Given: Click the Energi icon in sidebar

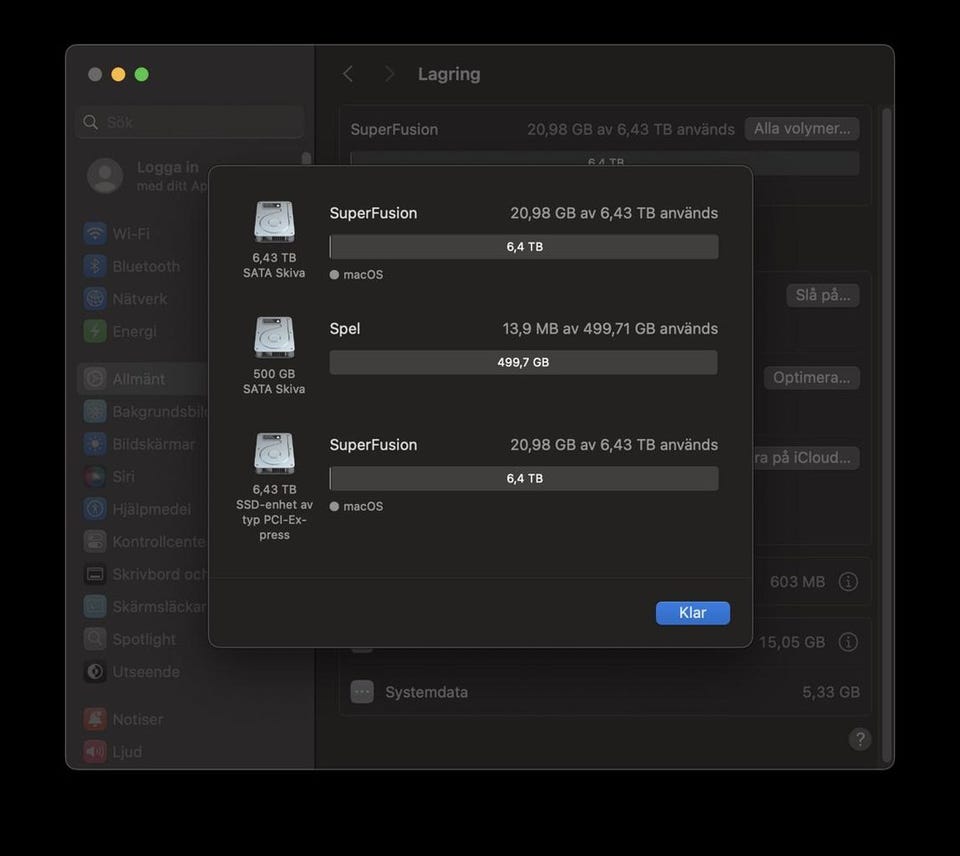Looking at the screenshot, I should coord(95,331).
